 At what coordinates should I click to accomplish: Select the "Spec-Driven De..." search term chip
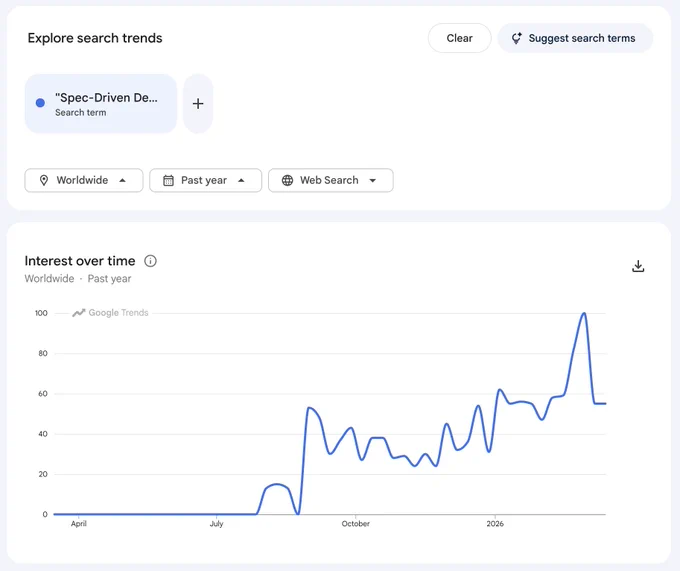pyautogui.click(x=101, y=104)
